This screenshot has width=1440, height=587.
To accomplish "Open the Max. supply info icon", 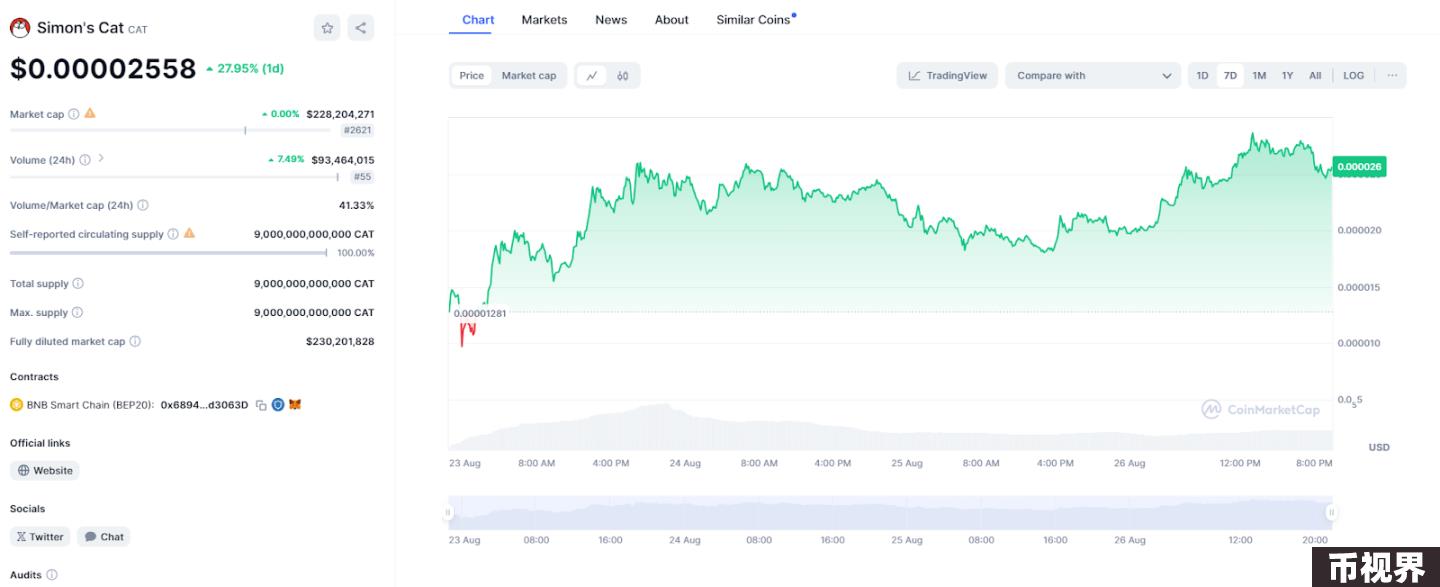I will pyautogui.click(x=77, y=313).
